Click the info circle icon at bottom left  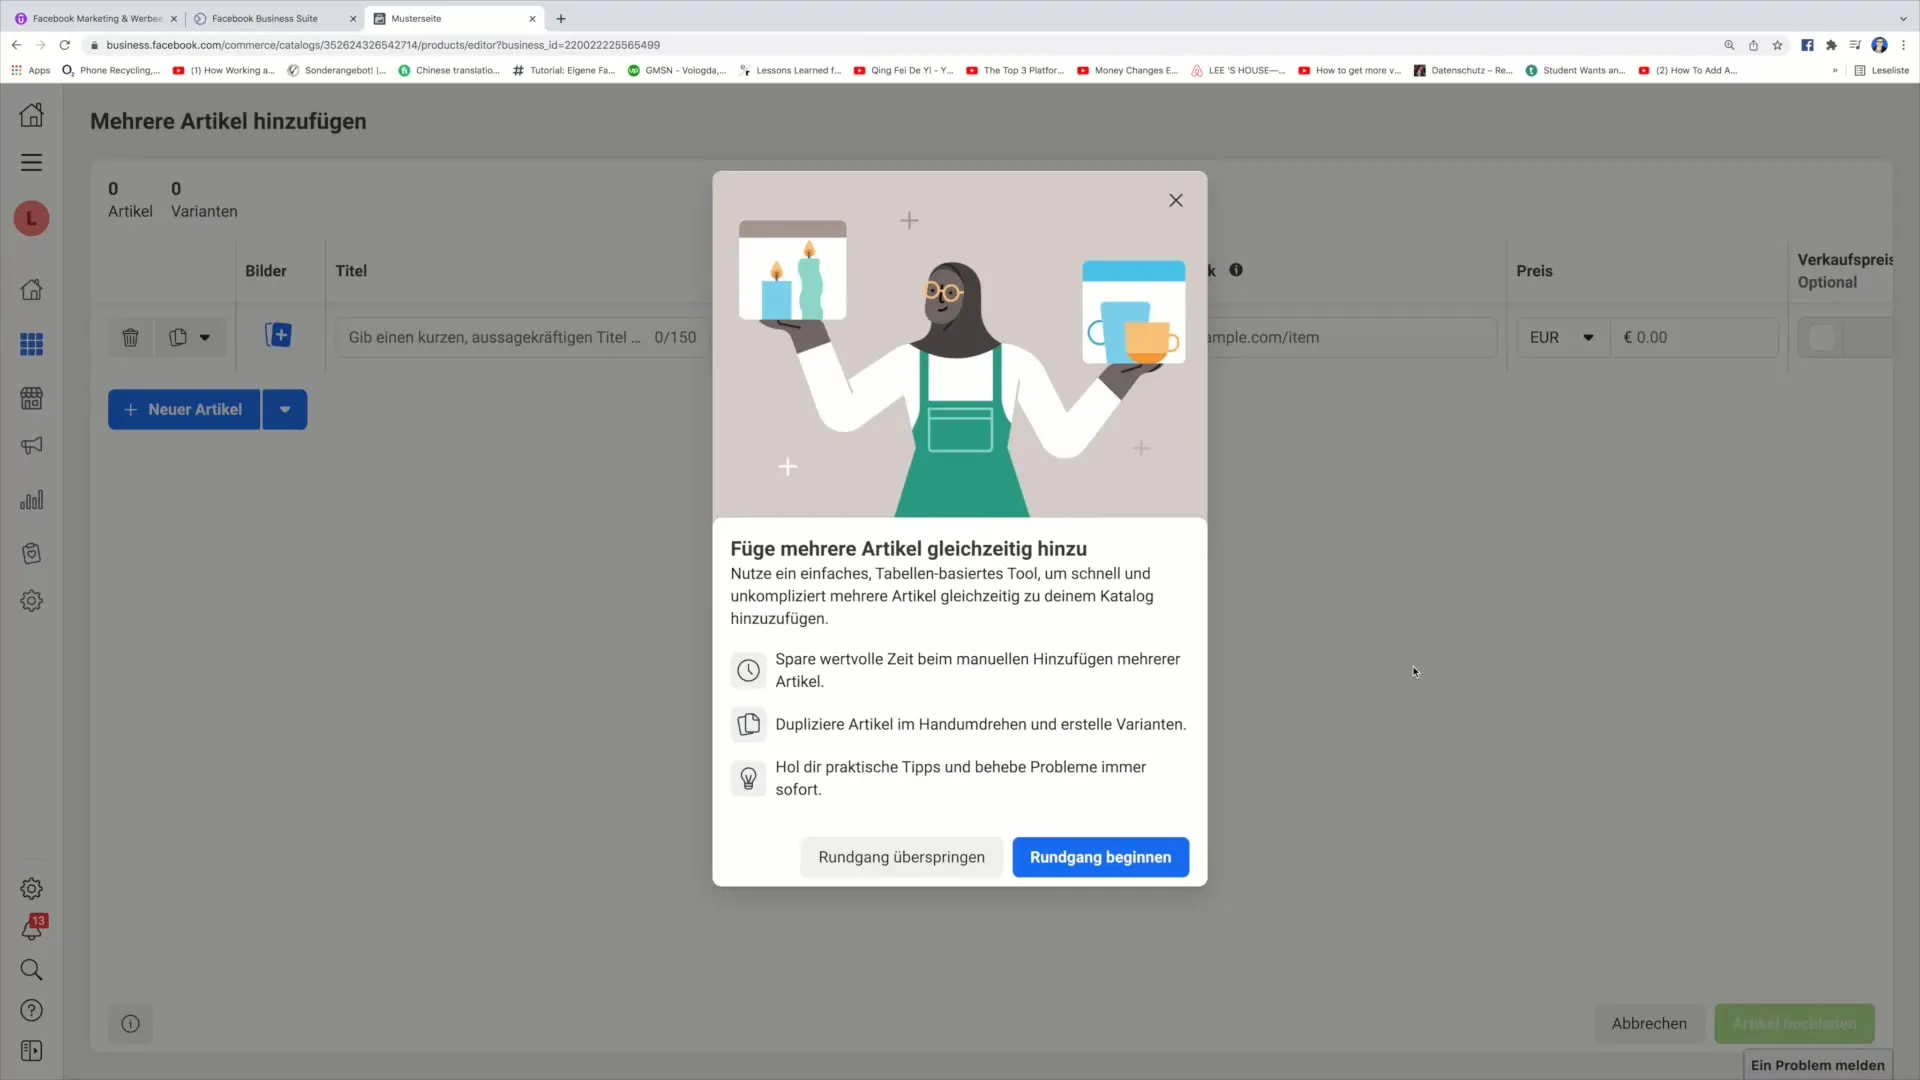coord(130,1024)
